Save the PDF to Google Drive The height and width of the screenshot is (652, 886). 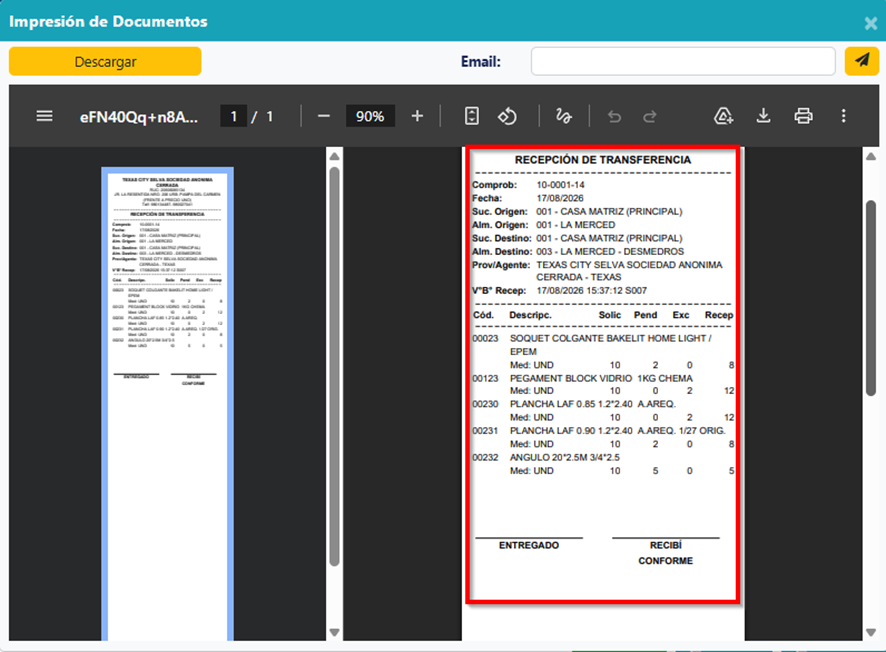coord(723,116)
